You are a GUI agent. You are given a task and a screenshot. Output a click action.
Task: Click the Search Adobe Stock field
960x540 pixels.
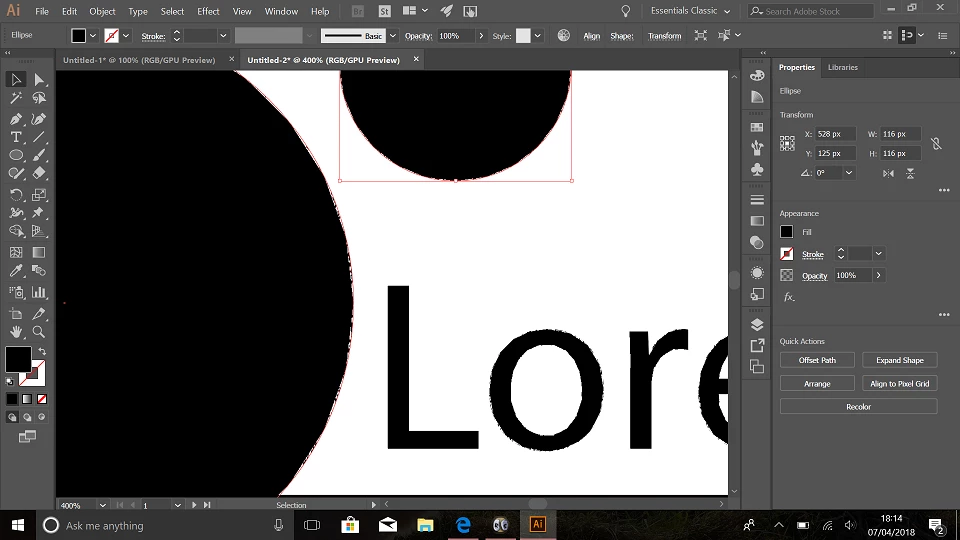tap(811, 11)
